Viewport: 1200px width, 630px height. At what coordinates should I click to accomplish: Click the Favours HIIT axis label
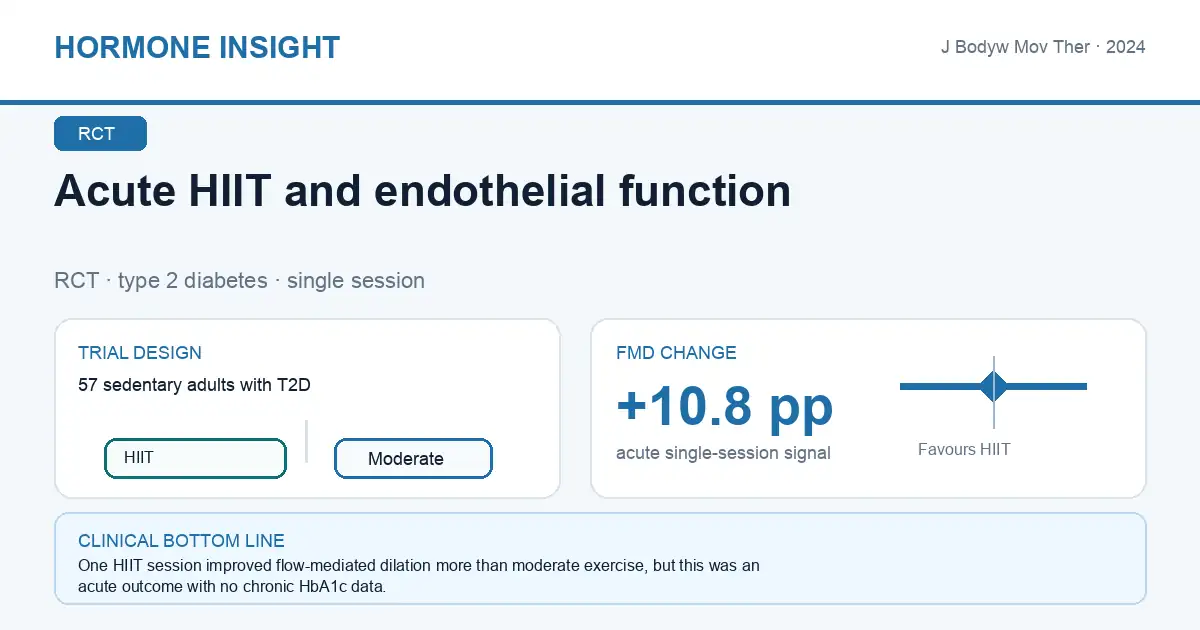click(x=964, y=450)
